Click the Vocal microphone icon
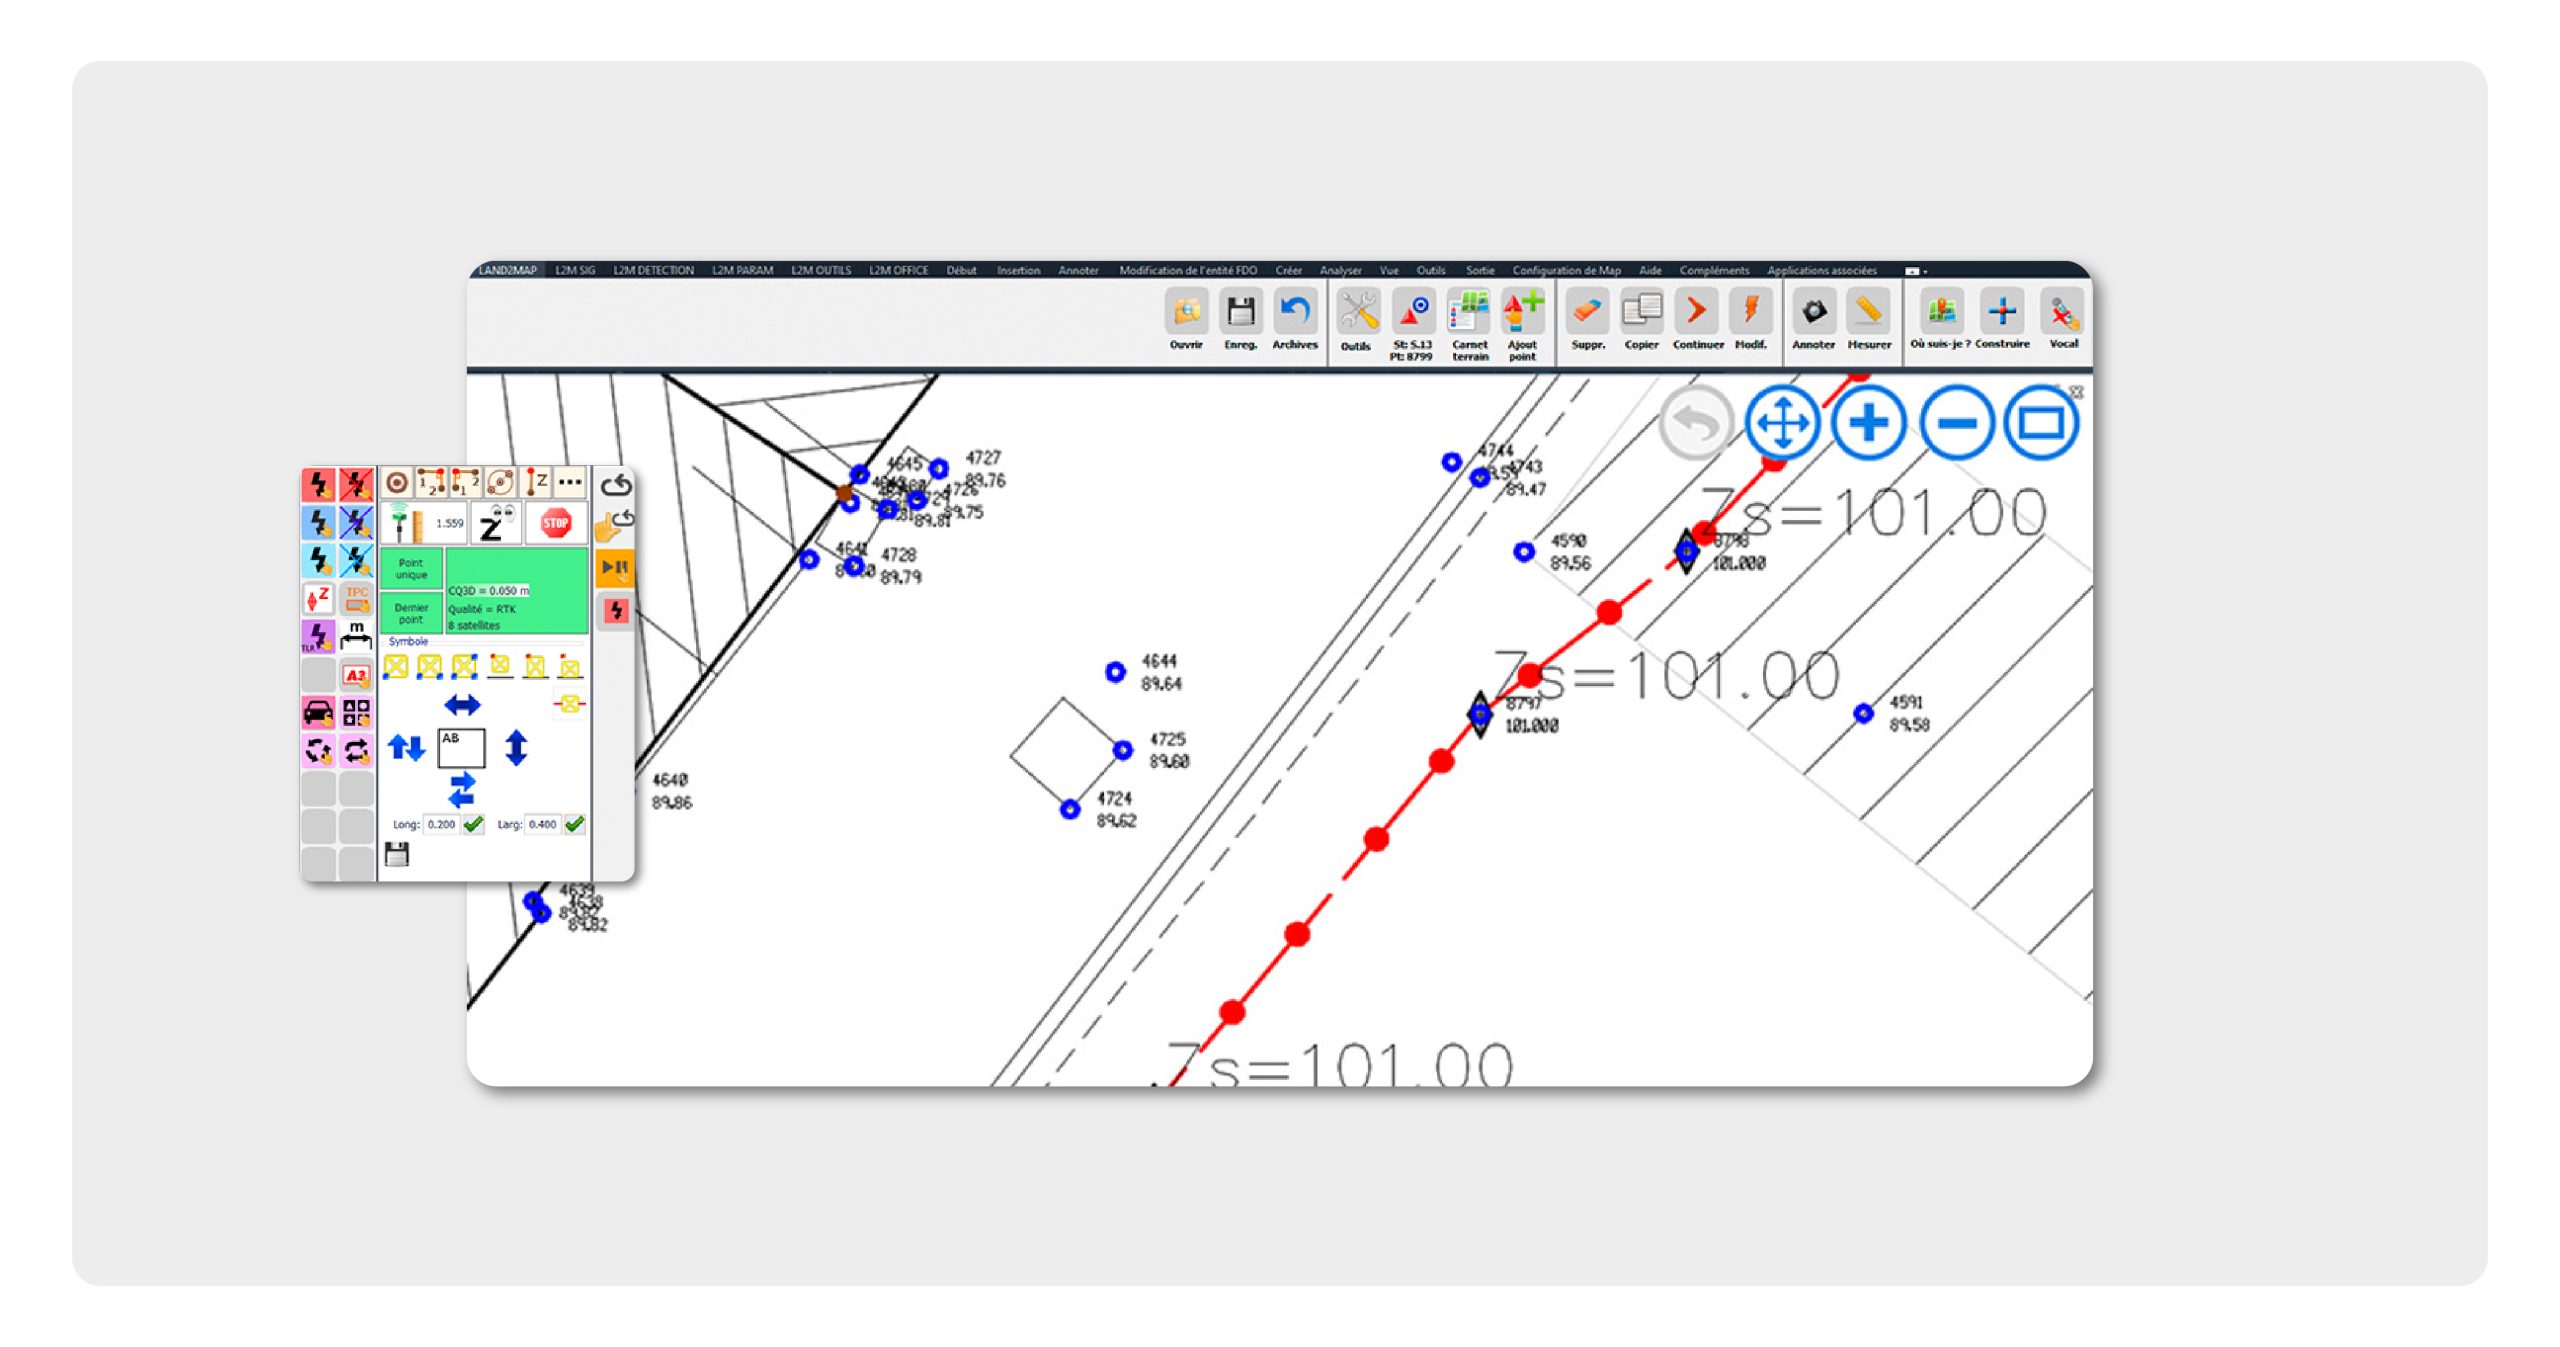The height and width of the screenshot is (1347, 2560). pyautogui.click(x=2062, y=314)
